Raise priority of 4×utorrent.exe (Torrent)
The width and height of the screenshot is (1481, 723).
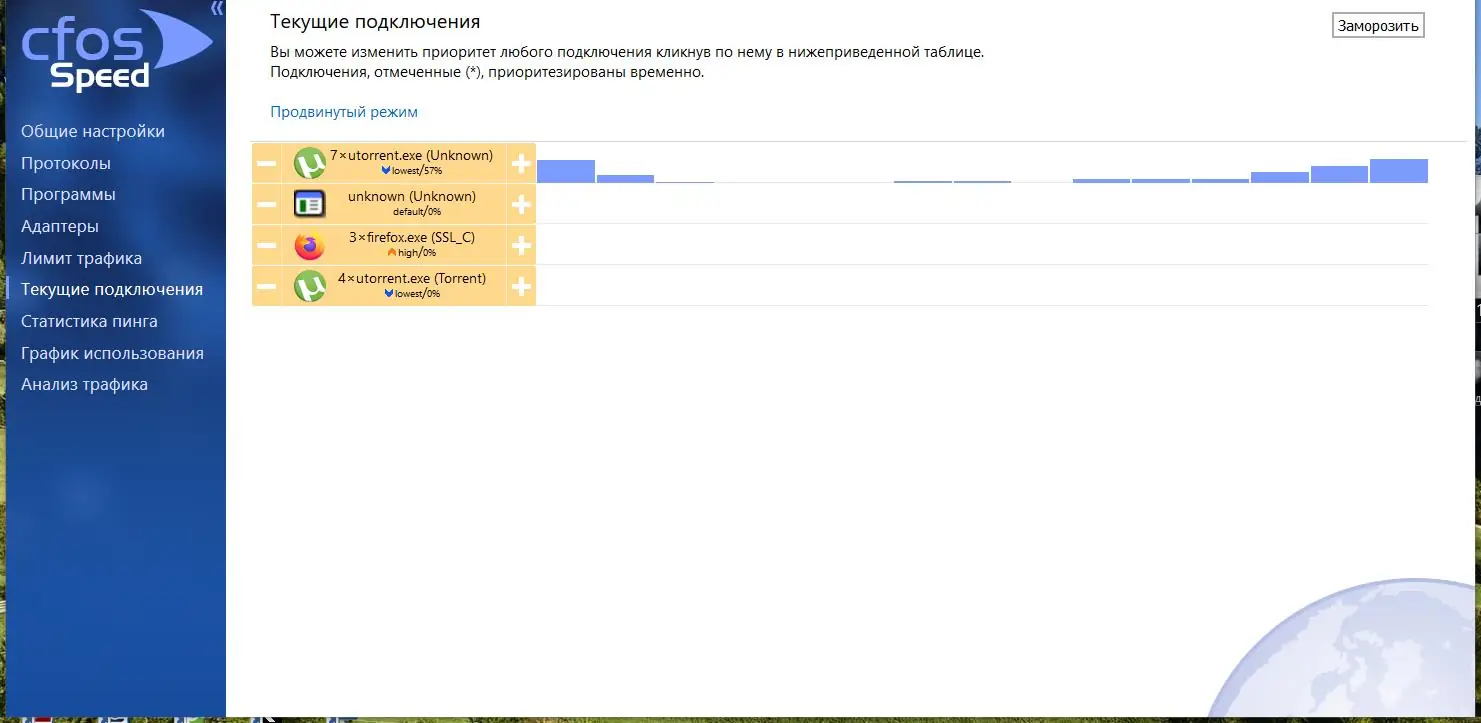pos(521,286)
